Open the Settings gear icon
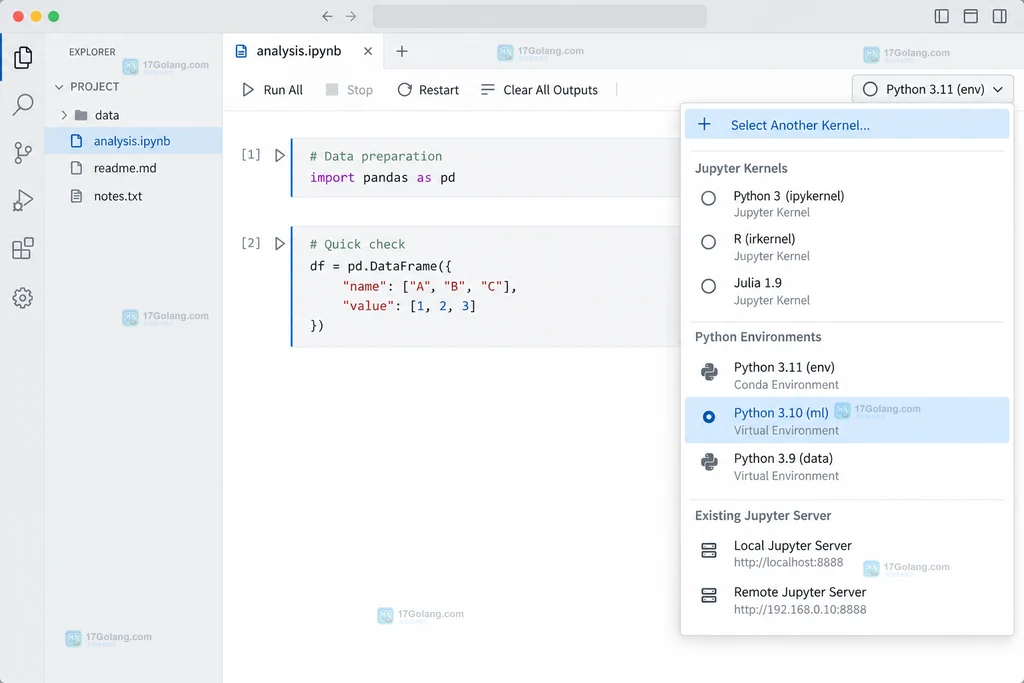The width and height of the screenshot is (1024, 683). tap(23, 298)
